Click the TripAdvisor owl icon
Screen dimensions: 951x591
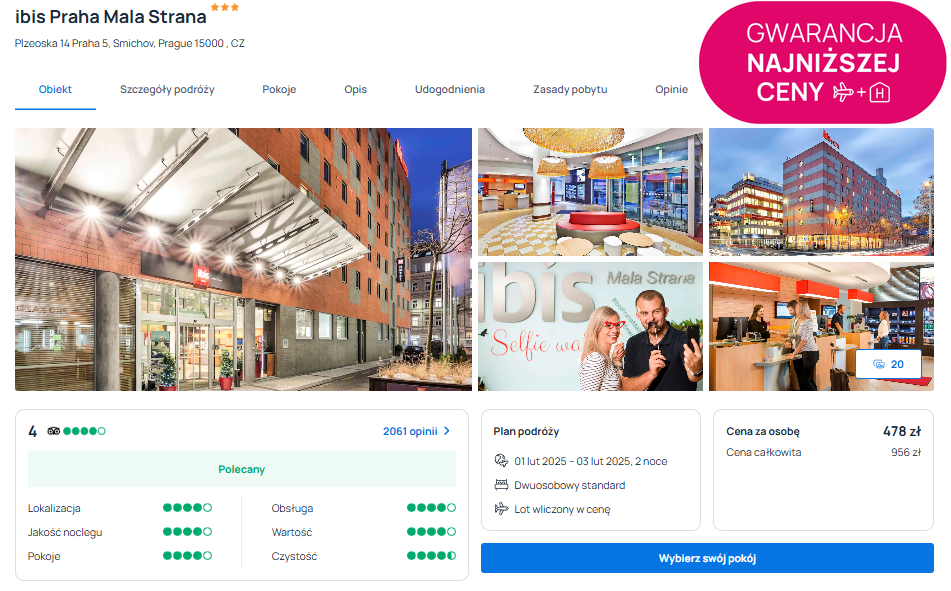pos(54,431)
